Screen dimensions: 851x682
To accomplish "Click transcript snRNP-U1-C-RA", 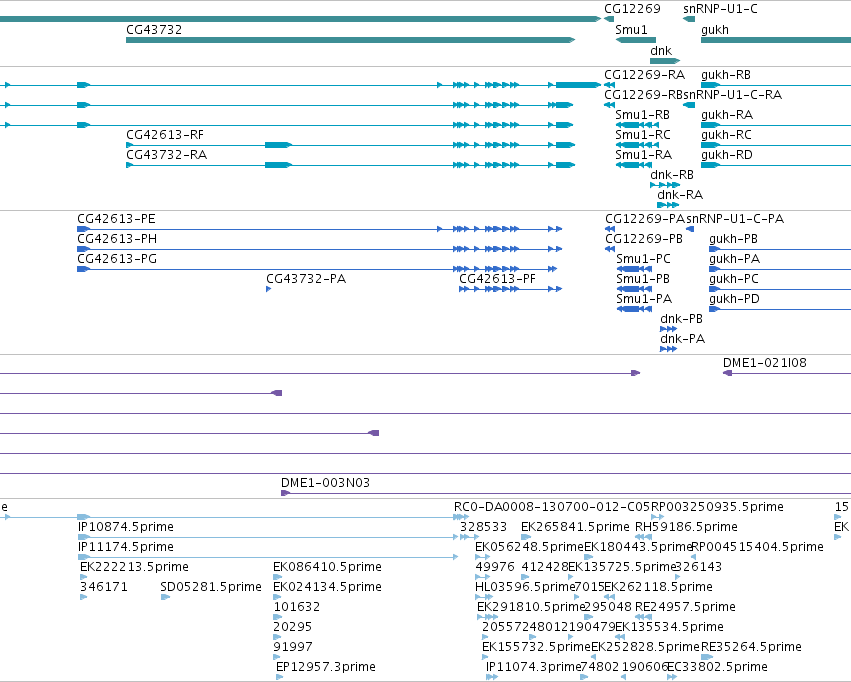I will tap(689, 105).
